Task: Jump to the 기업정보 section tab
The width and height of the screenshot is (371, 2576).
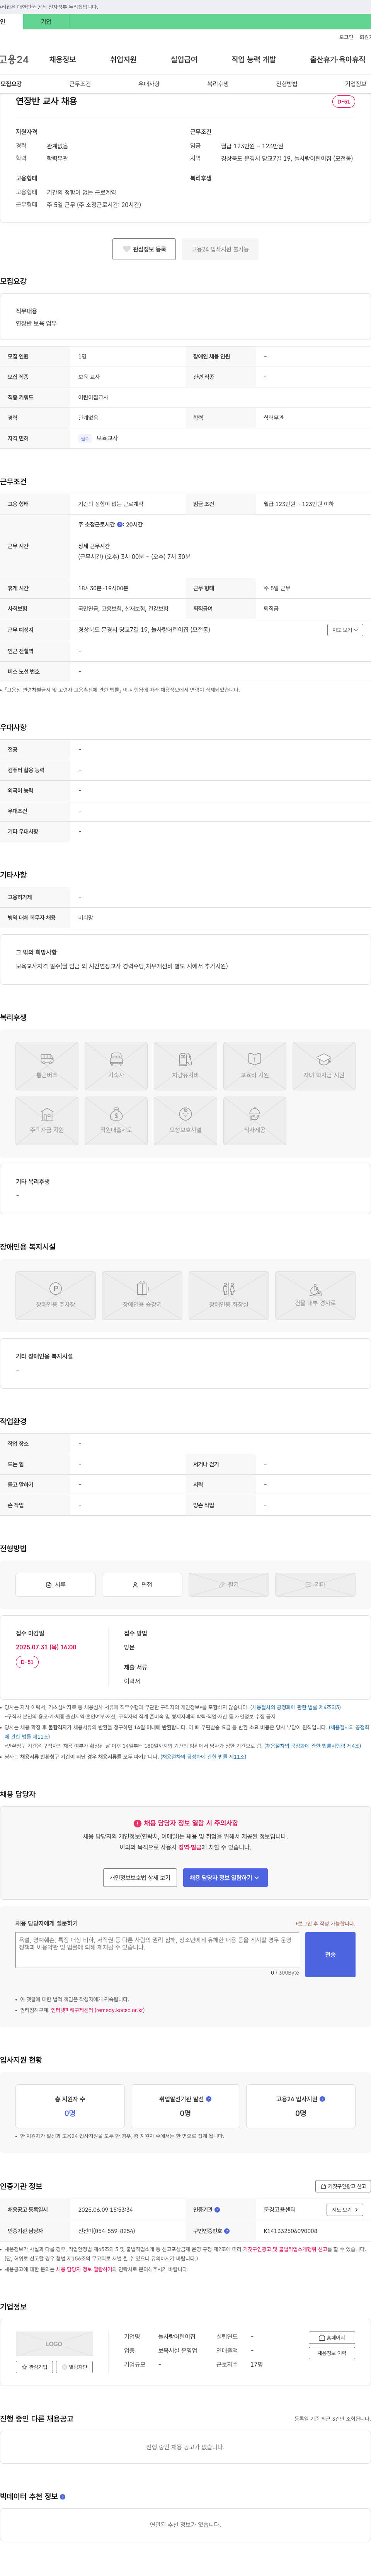Action: pos(356,84)
